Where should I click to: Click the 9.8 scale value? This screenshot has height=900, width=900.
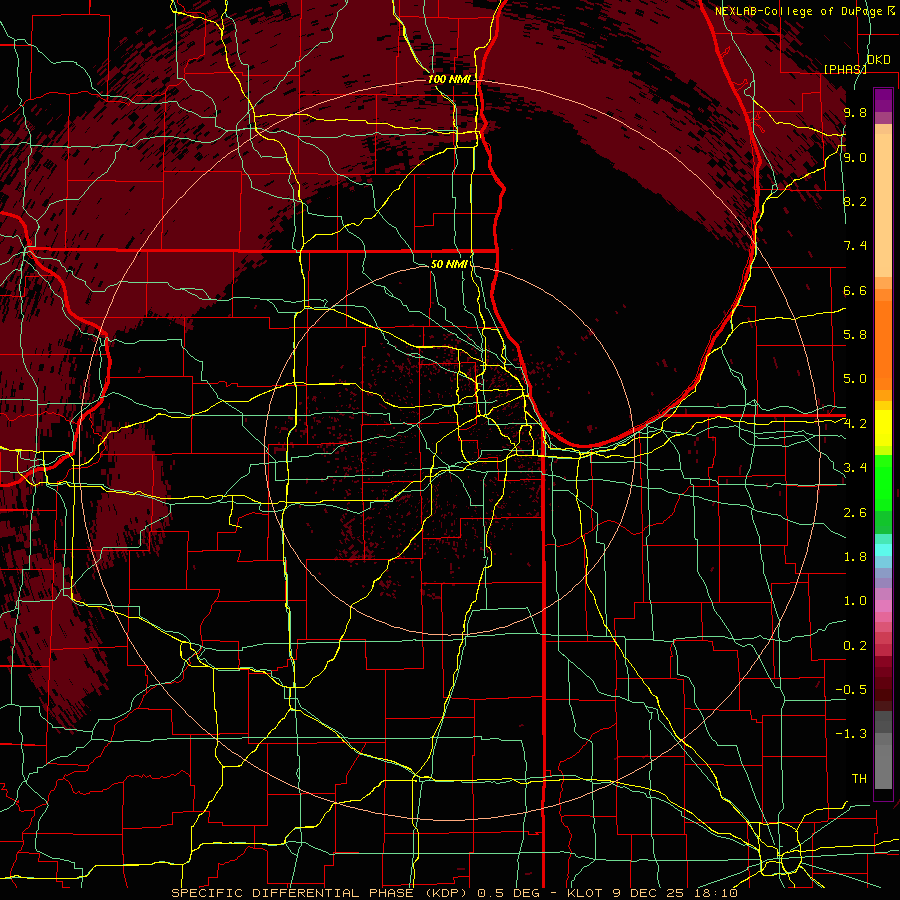pos(855,113)
